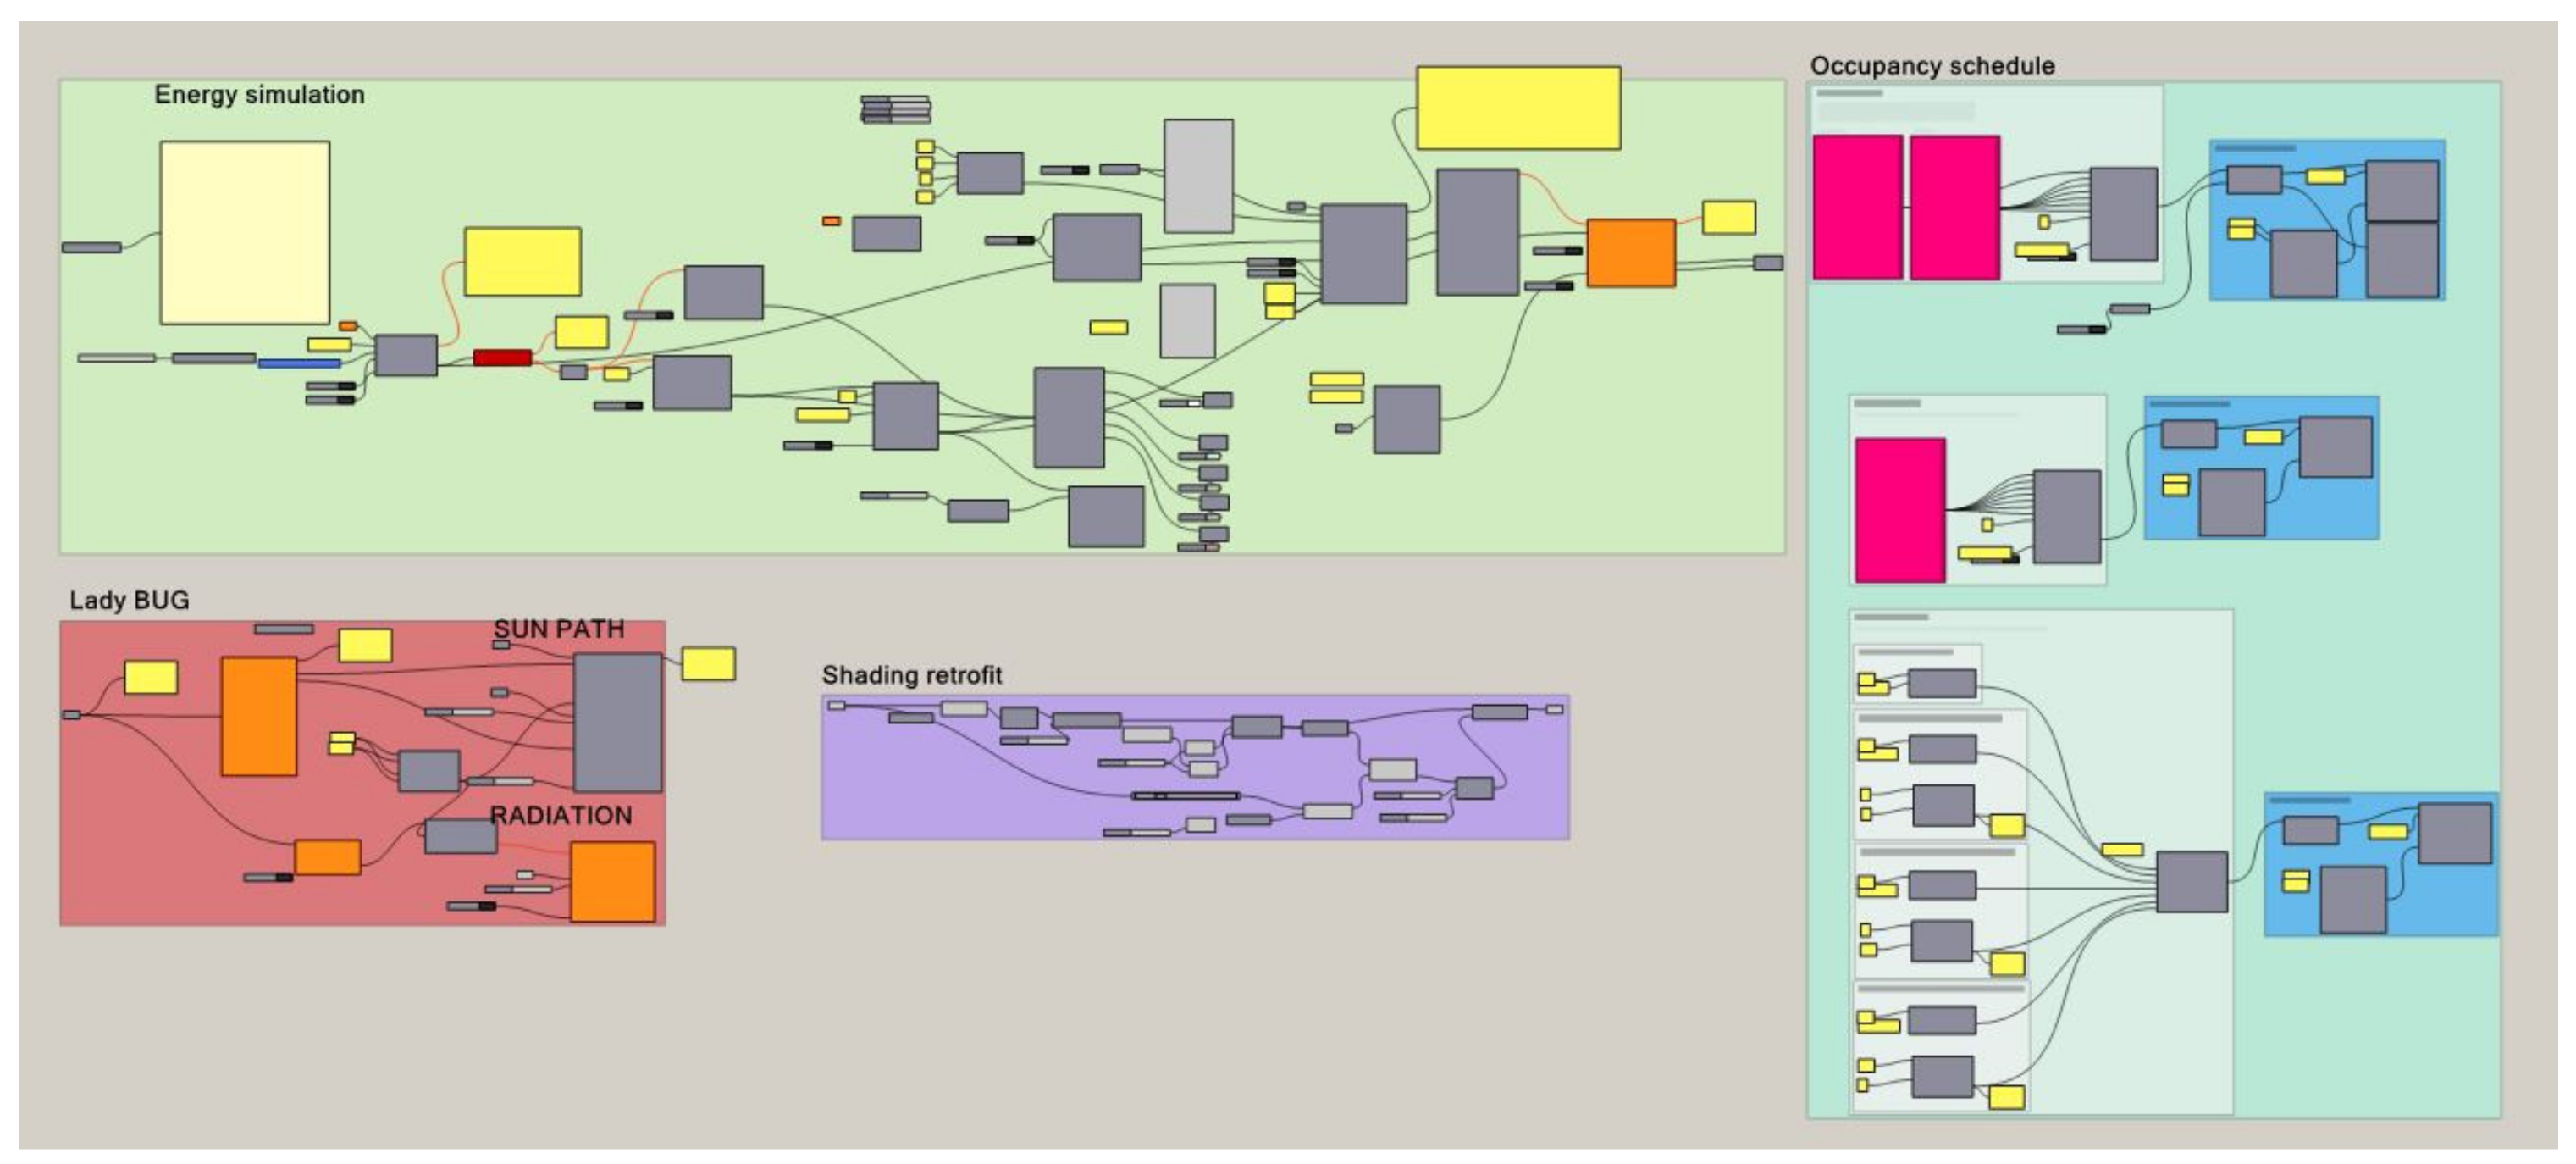Click the large grey SUN PATH component
The width and height of the screenshot is (2576, 1164).
point(617,722)
